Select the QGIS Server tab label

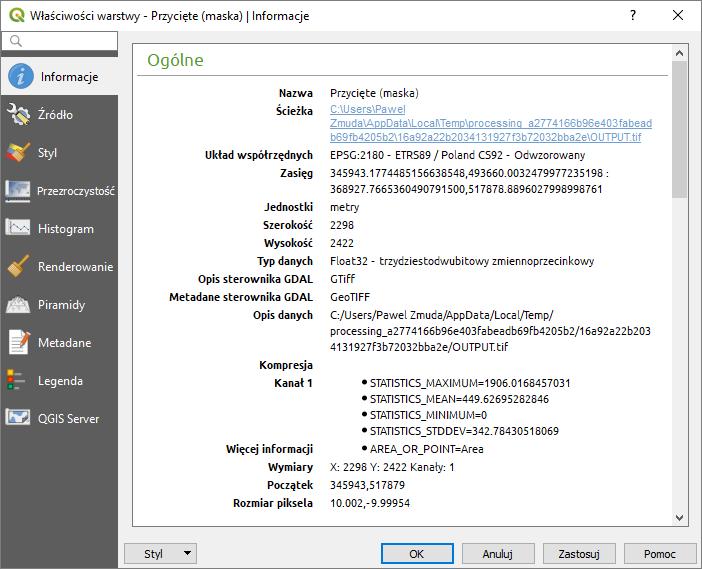point(68,419)
